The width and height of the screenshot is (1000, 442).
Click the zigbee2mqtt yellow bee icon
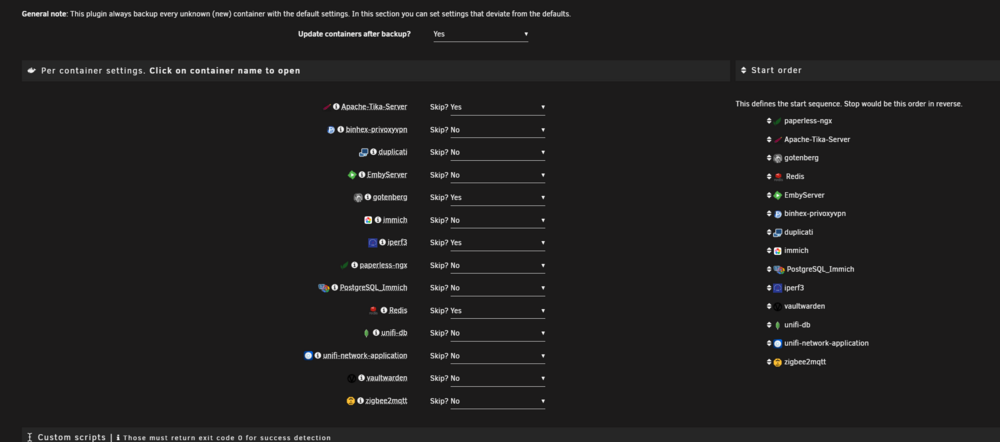[350, 401]
